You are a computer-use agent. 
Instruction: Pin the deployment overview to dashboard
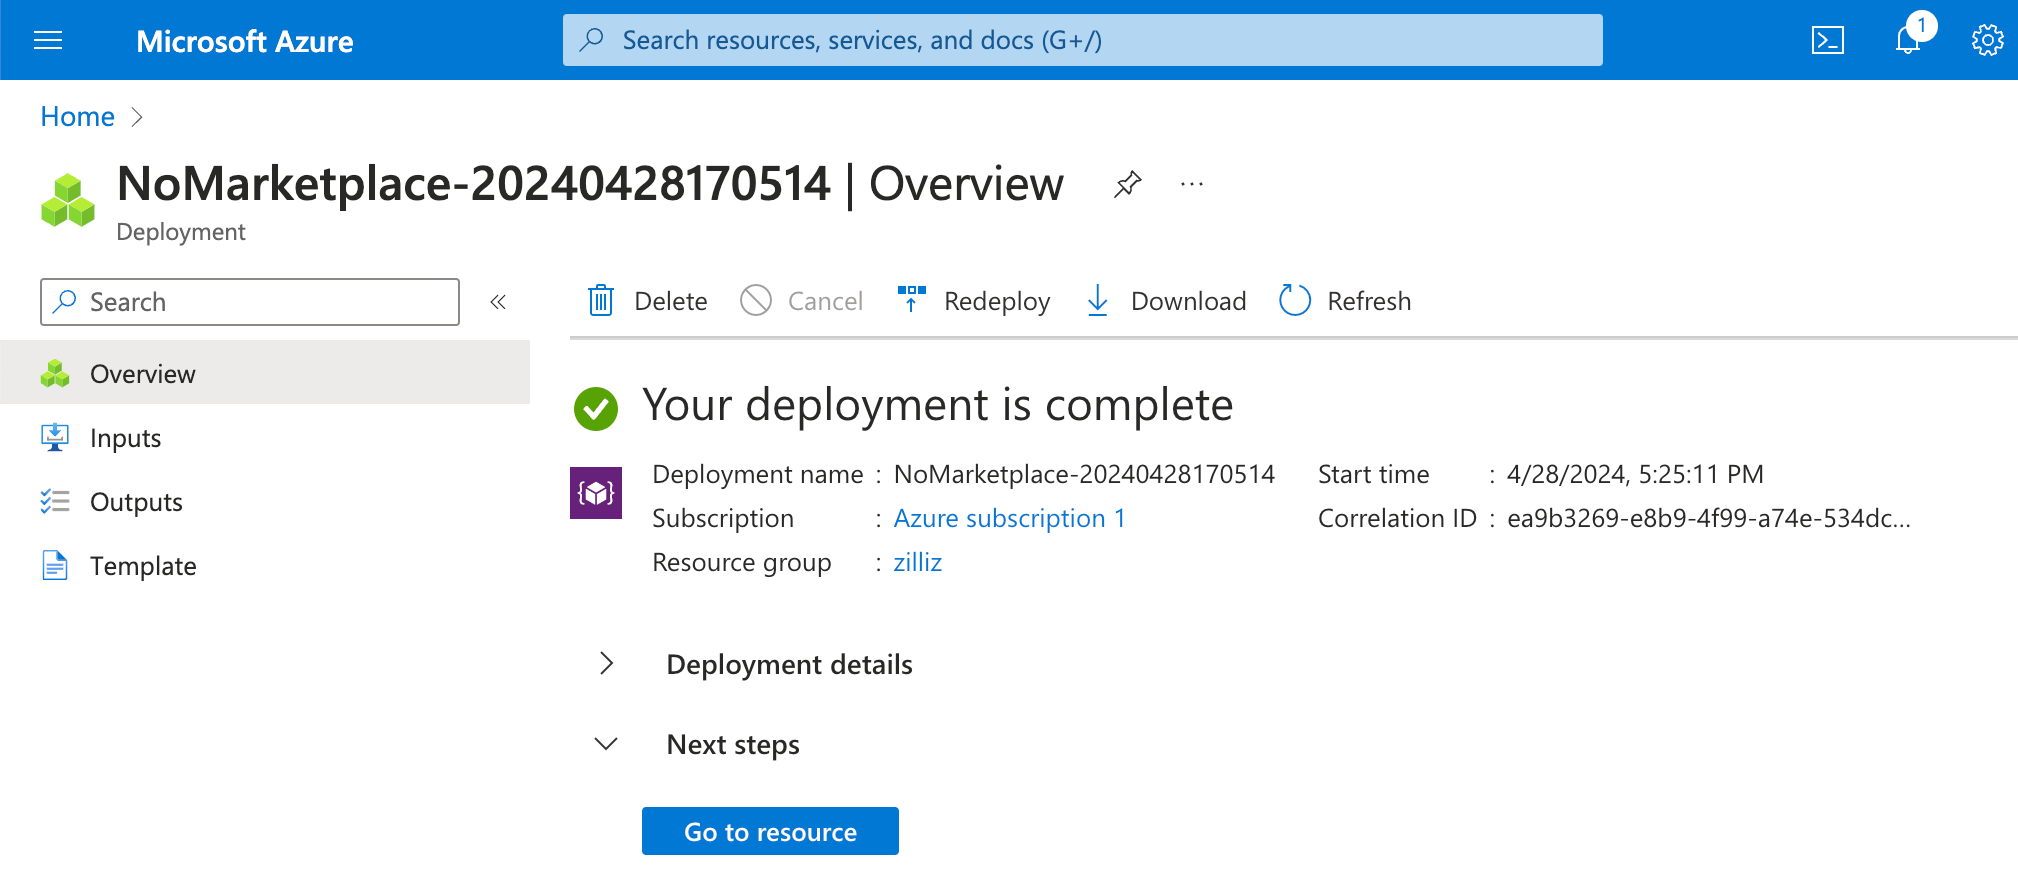tap(1127, 184)
